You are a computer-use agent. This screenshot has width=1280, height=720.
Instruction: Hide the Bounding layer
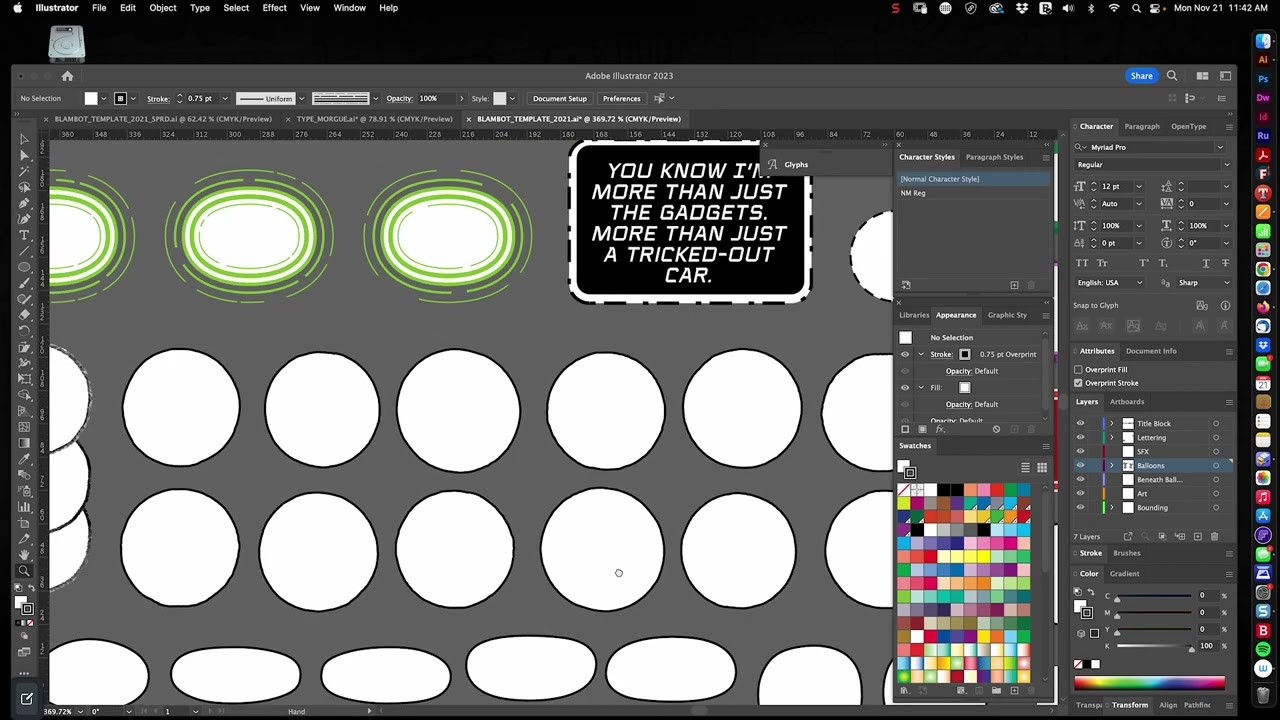pyautogui.click(x=1080, y=508)
